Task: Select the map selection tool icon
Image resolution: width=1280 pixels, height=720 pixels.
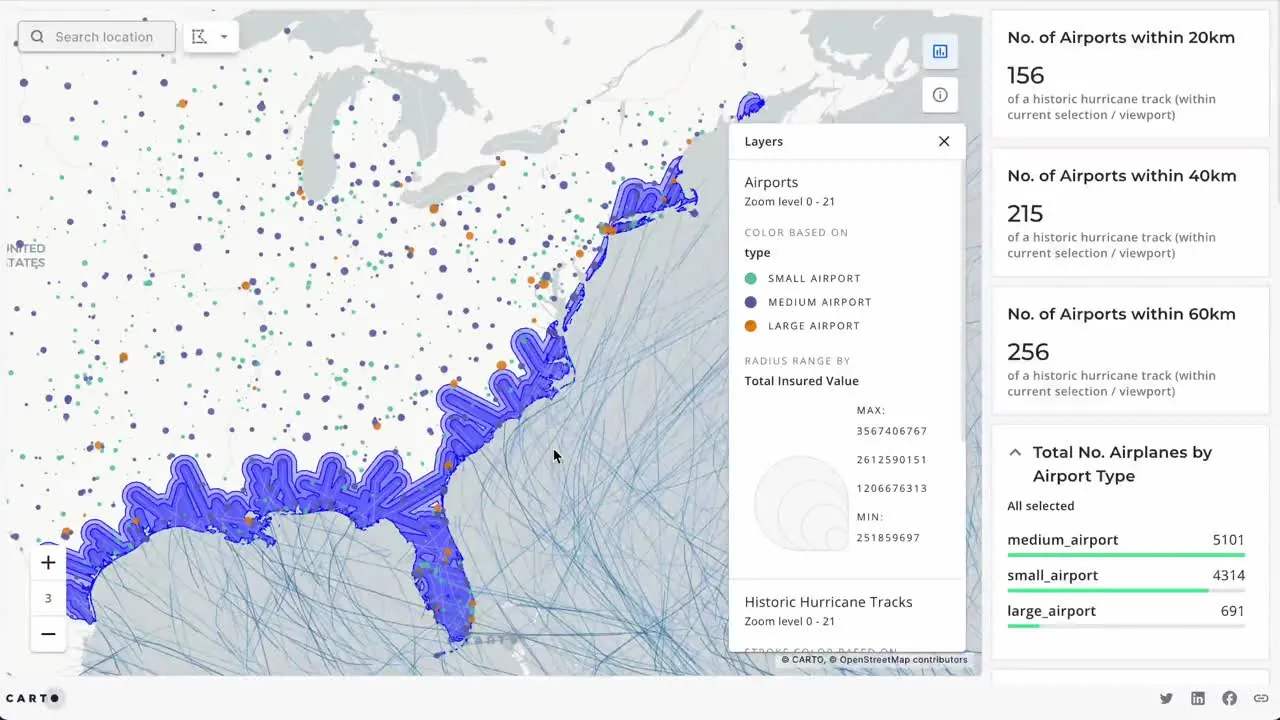Action: click(200, 37)
